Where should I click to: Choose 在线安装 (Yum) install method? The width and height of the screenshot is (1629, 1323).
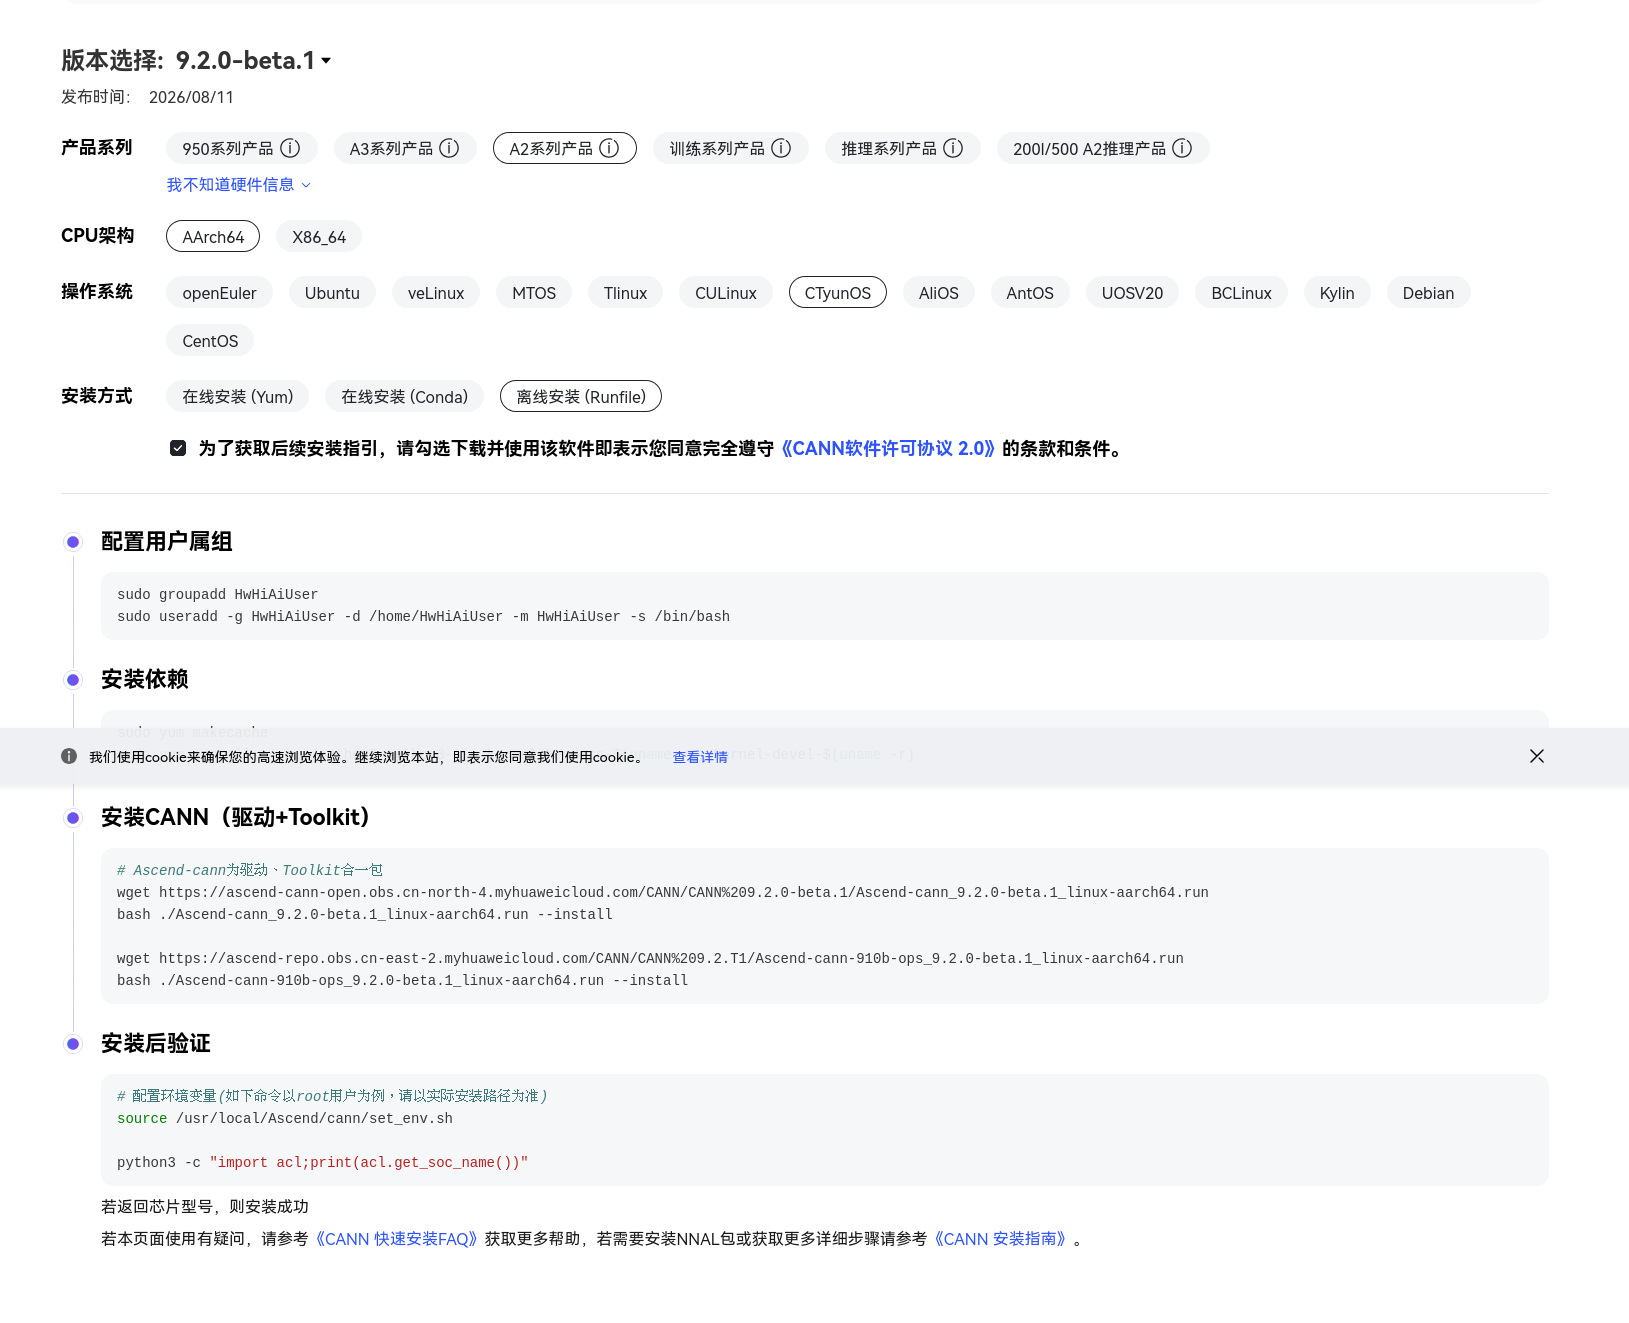pyautogui.click(x=238, y=397)
